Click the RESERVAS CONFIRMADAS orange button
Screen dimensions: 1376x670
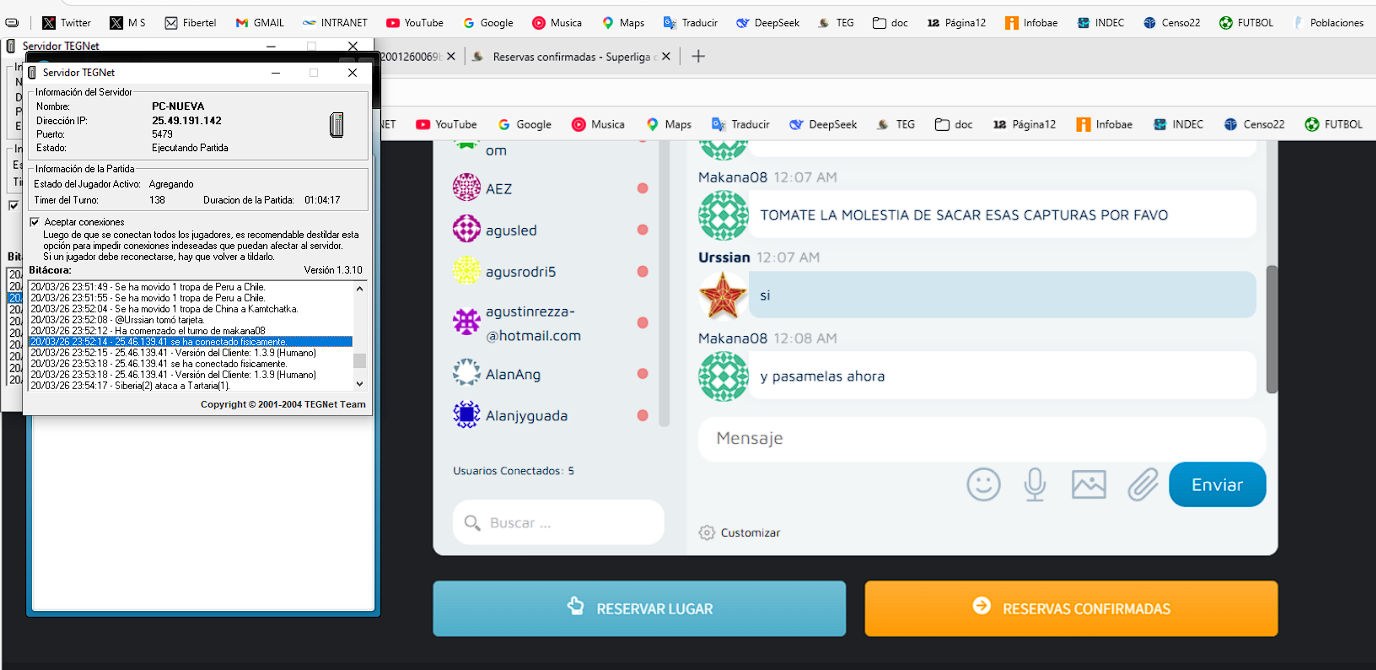[1071, 608]
